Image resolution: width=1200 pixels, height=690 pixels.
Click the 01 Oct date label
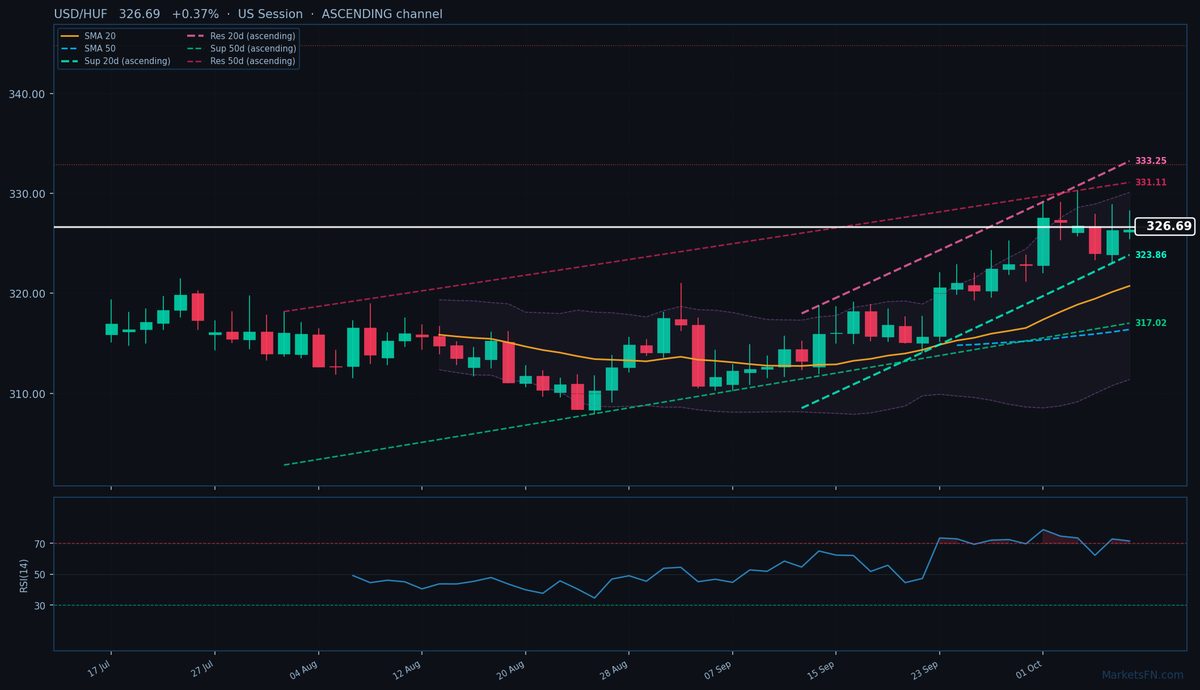tap(1029, 669)
